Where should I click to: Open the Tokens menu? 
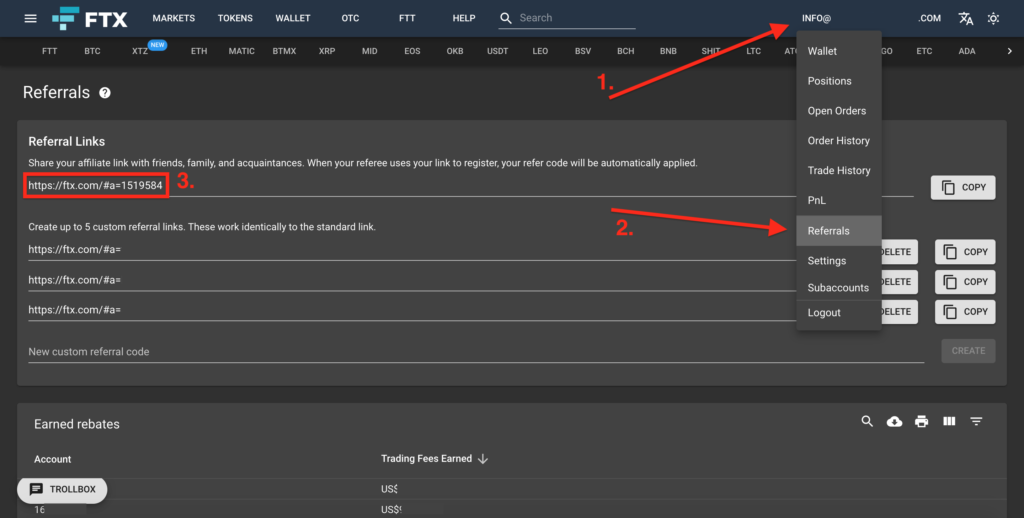tap(235, 18)
